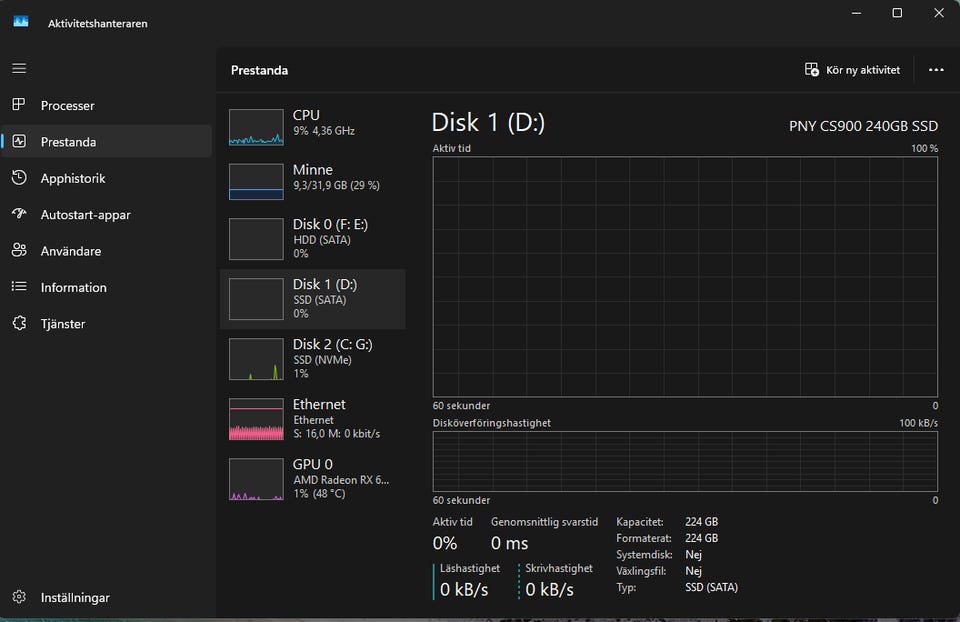
Task: Click the CPU label
Action: coord(306,115)
